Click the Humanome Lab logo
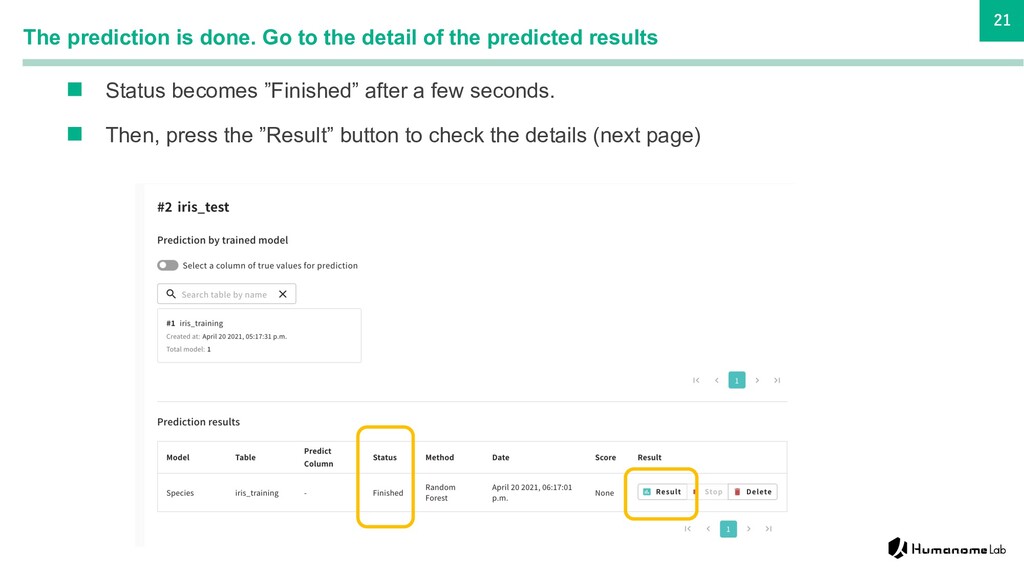The width and height of the screenshot is (1024, 576). [x=946, y=549]
